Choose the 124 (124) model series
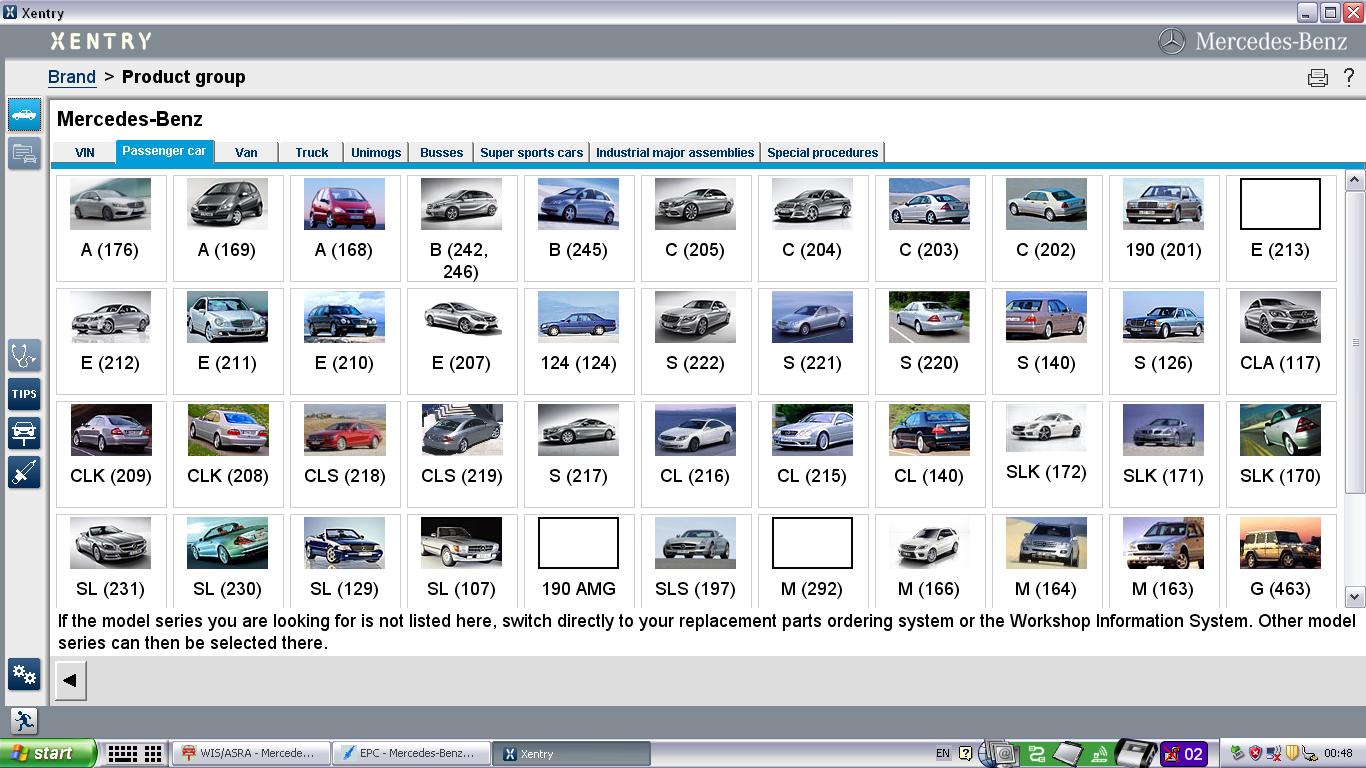Screen dimensions: 1366x768 pyautogui.click(x=578, y=341)
